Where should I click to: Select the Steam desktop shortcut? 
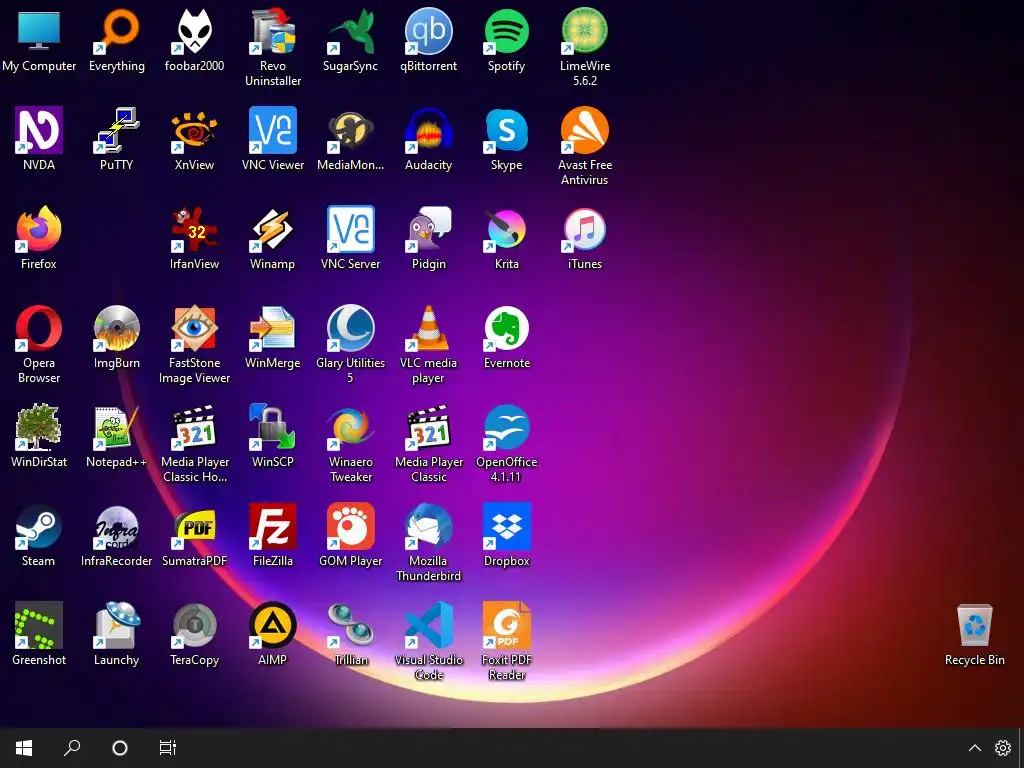point(39,527)
